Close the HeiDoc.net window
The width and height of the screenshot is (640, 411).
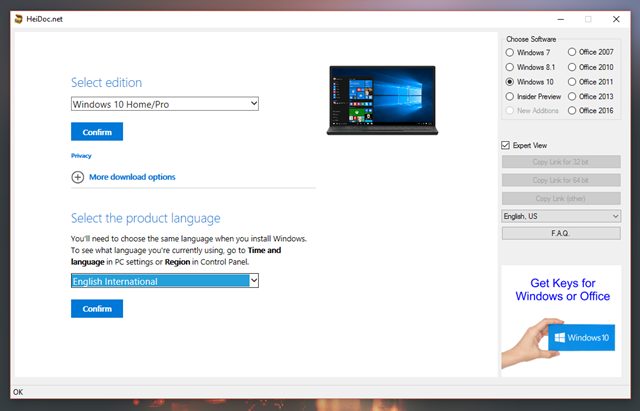(615, 19)
